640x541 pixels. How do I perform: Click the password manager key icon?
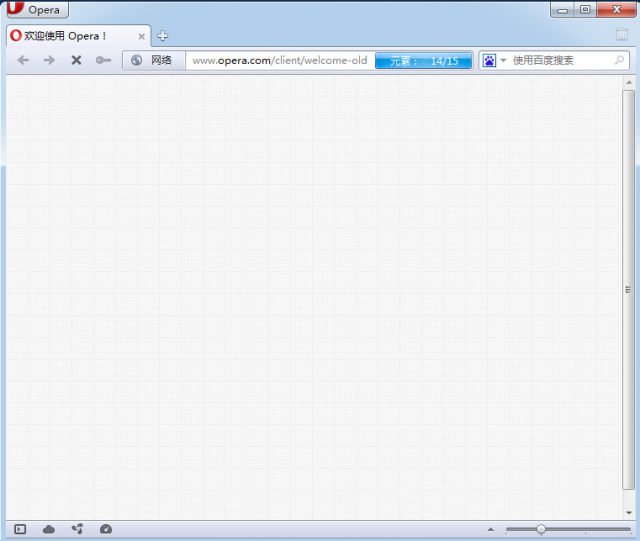click(x=103, y=60)
